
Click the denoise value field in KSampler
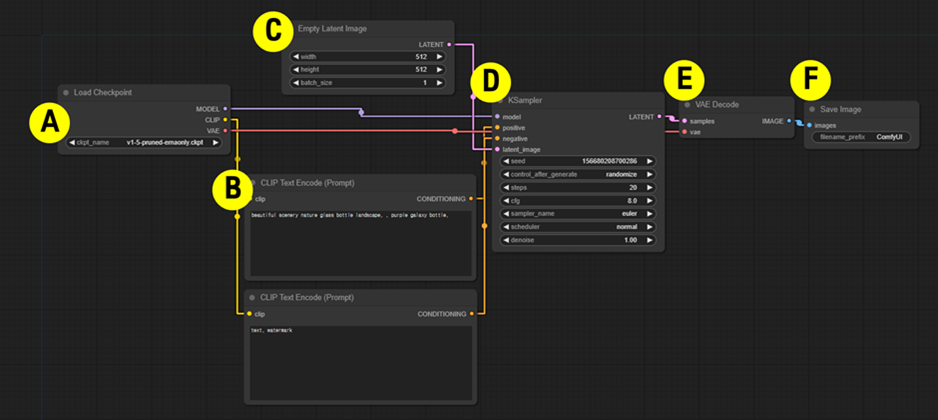(x=577, y=241)
